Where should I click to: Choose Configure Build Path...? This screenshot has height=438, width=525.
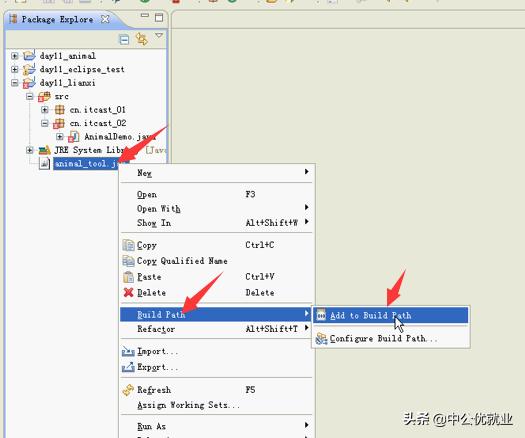(390, 339)
